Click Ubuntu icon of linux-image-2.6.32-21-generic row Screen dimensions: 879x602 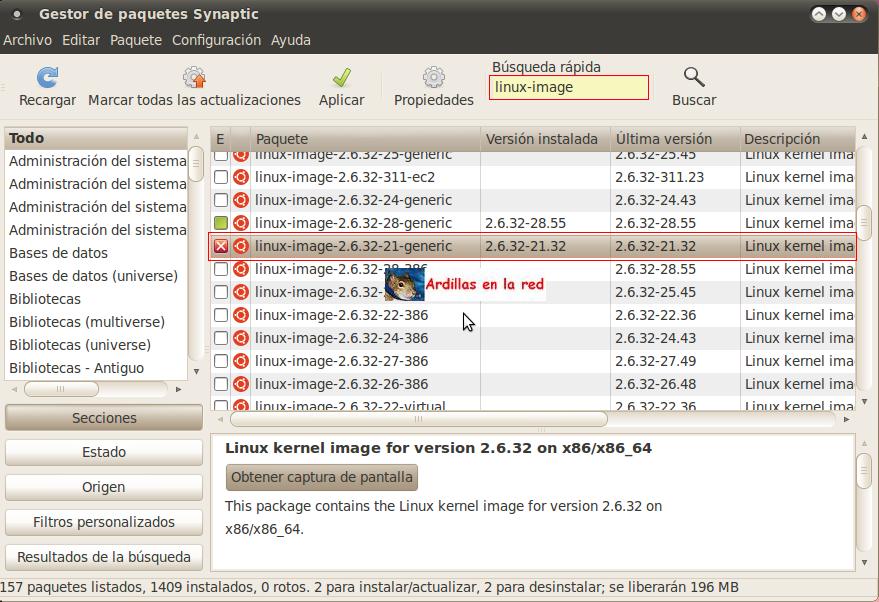[240, 246]
